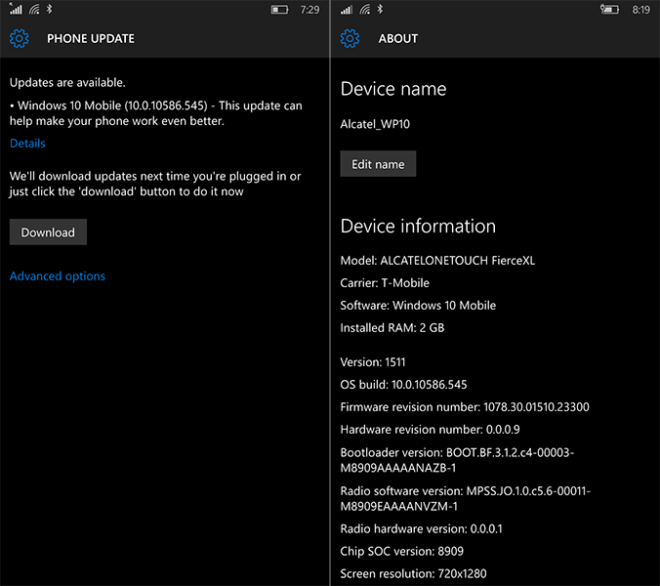Select Screen resolution: 720x1280 line
This screenshot has width=660, height=586.
tap(413, 574)
